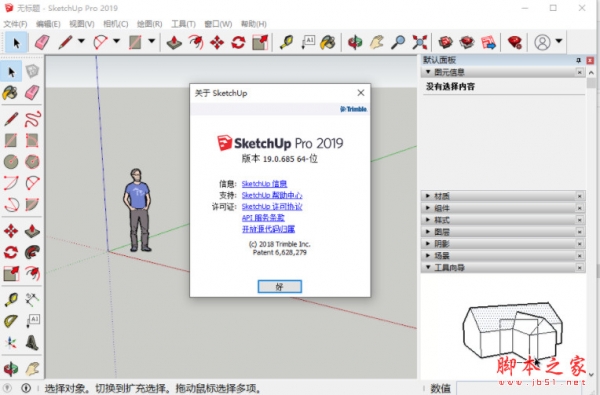Expand the 组件 panel
Image resolution: width=600 pixels, height=395 pixels.
pyautogui.click(x=503, y=208)
